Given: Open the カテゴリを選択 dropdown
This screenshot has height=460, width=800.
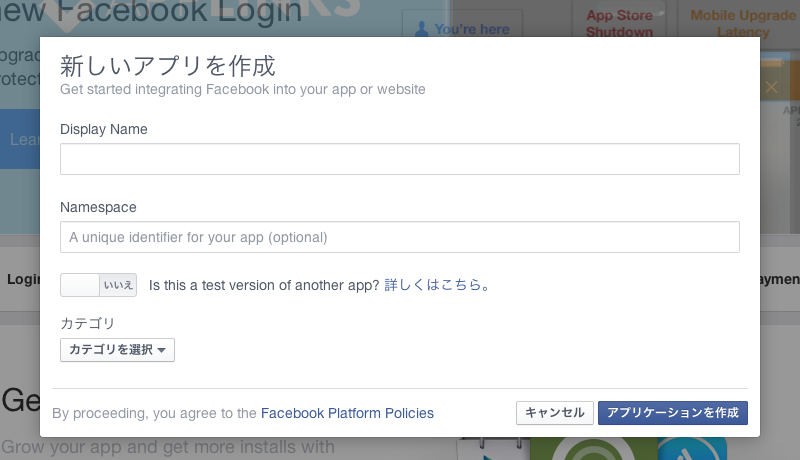Looking at the screenshot, I should click(x=117, y=350).
